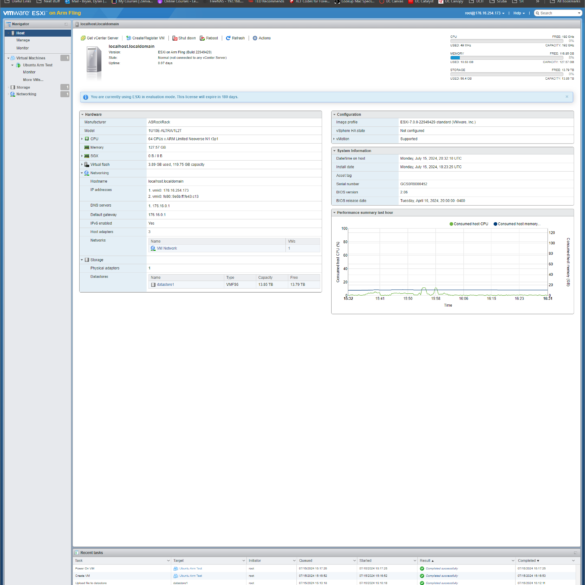This screenshot has height=585, width=585.
Task: Click the Storage count badge in Navigator
Action: pos(65,87)
